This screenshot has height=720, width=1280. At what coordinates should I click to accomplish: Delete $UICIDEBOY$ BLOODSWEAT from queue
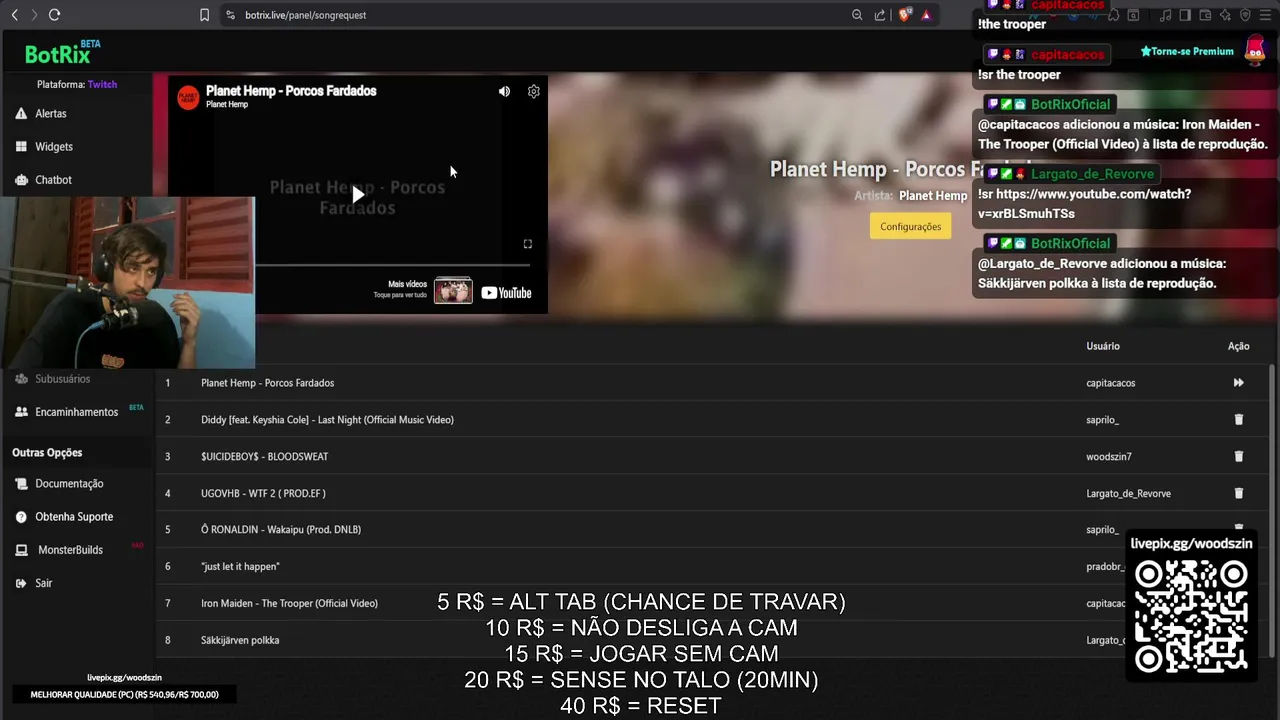pyautogui.click(x=1238, y=457)
